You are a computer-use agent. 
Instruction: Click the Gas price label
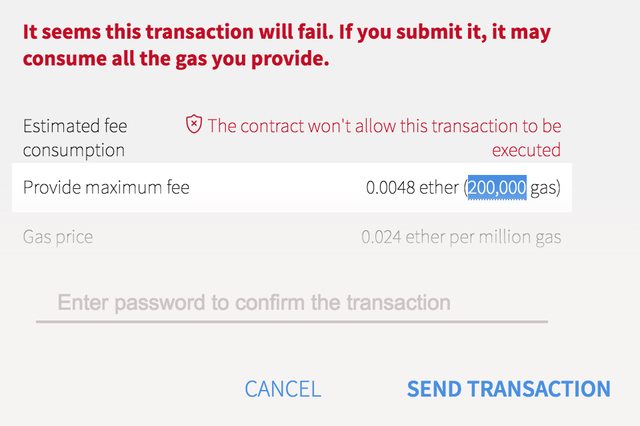coord(58,237)
